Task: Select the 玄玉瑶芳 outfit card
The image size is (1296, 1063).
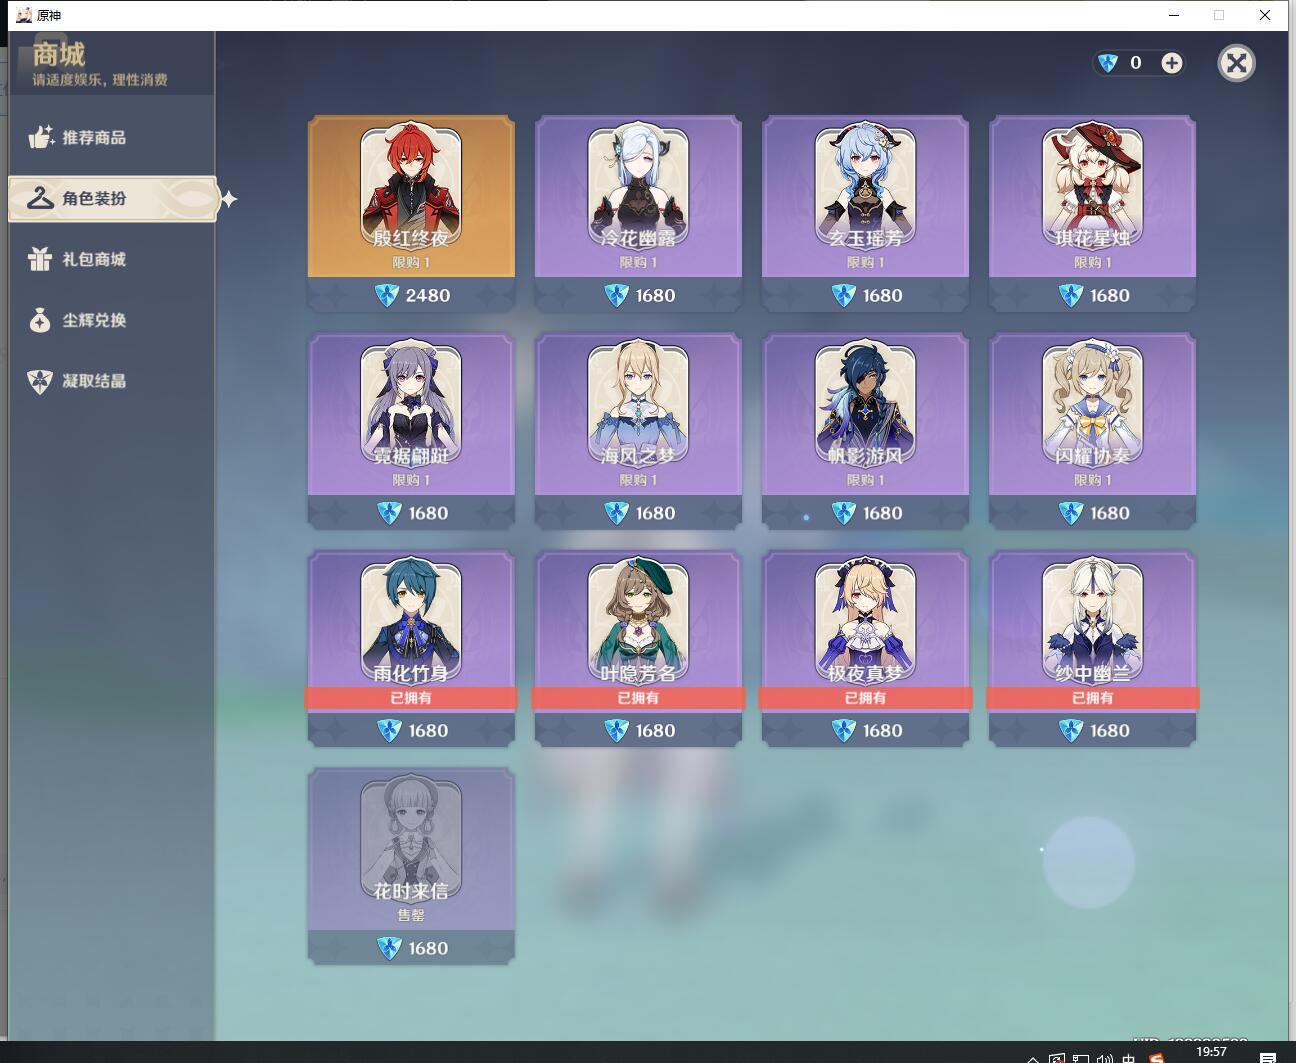Action: click(865, 214)
